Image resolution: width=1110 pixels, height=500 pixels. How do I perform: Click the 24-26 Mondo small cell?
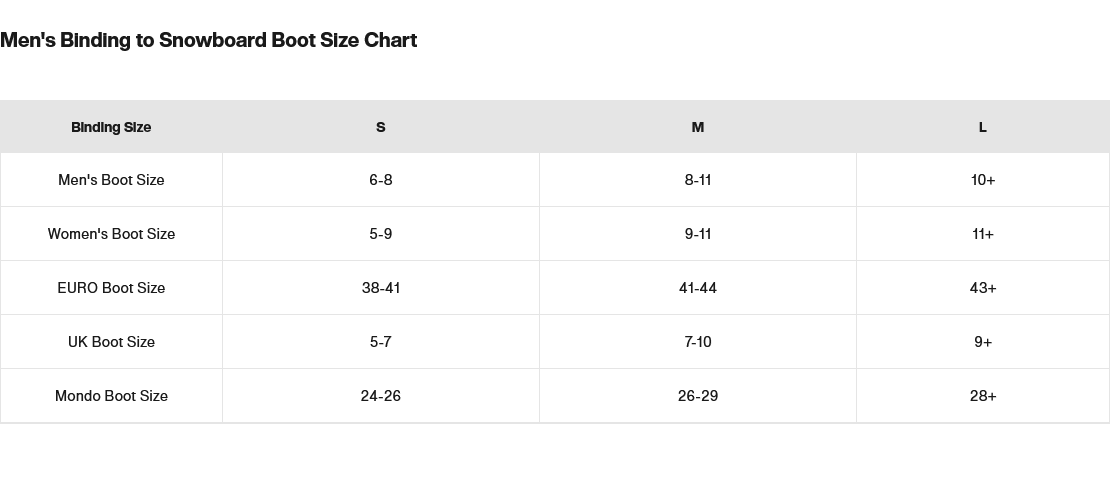381,396
